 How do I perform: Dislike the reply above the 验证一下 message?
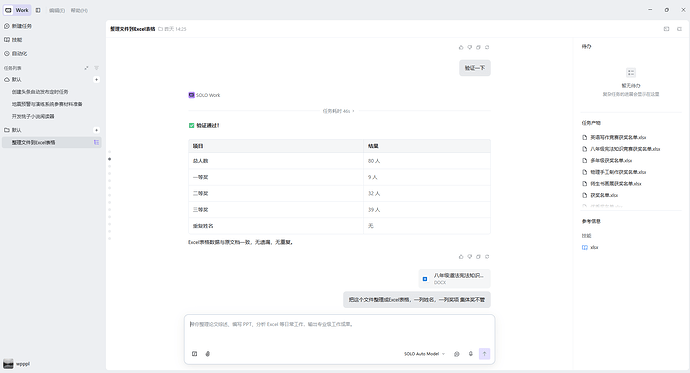[470, 47]
